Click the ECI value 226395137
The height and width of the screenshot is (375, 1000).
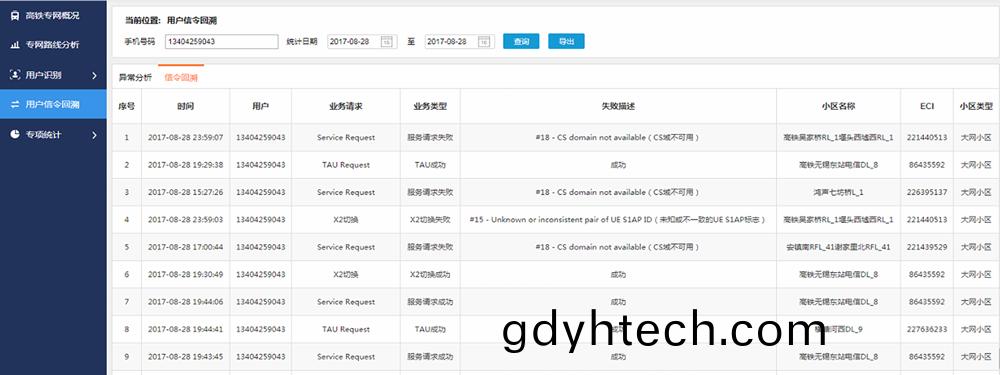click(927, 193)
